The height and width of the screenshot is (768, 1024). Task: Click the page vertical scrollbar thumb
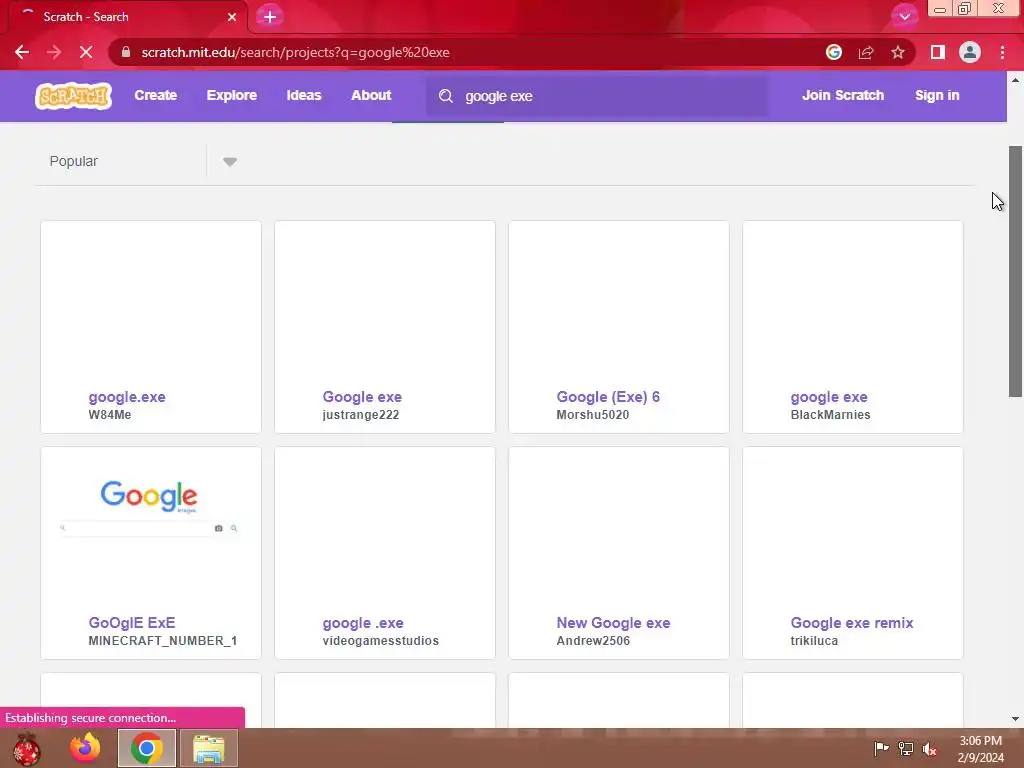1015,271
